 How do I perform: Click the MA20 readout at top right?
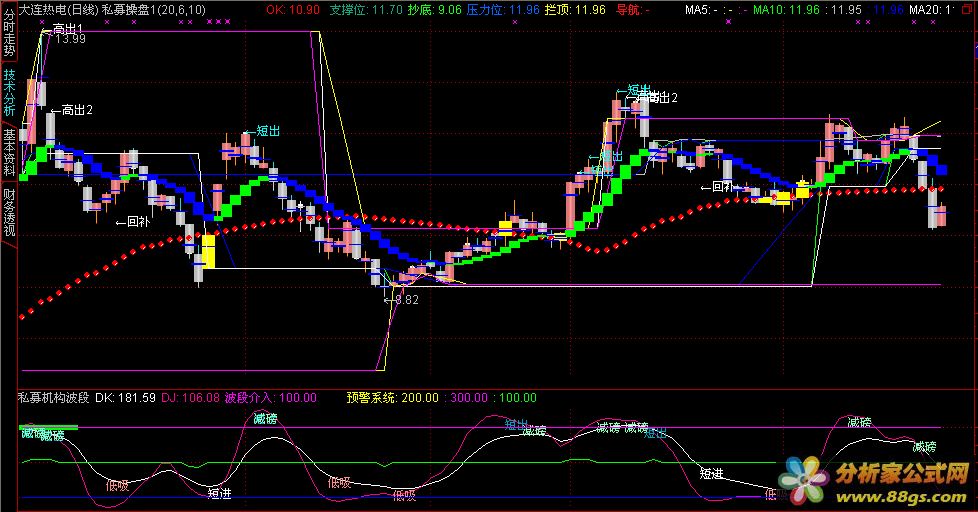pyautogui.click(x=931, y=9)
